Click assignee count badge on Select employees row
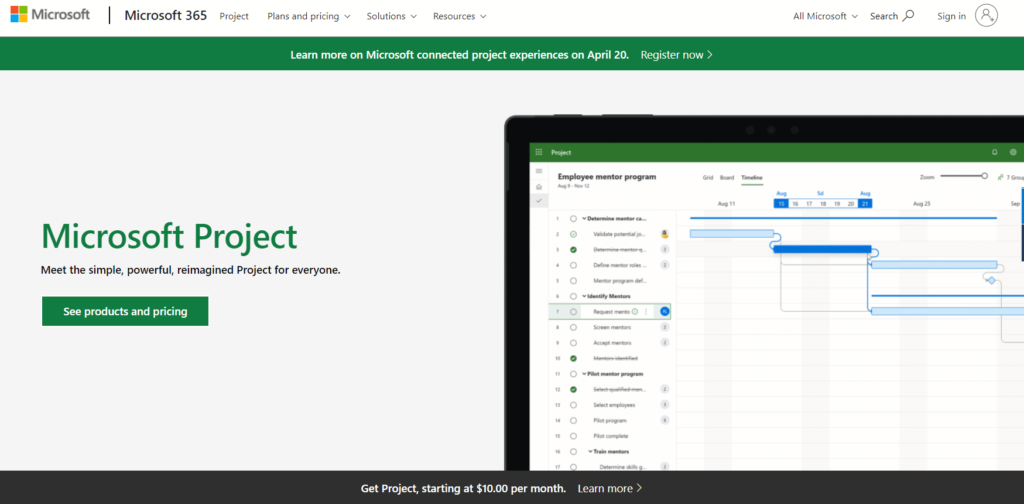Image resolution: width=1024 pixels, height=504 pixels. [665, 405]
